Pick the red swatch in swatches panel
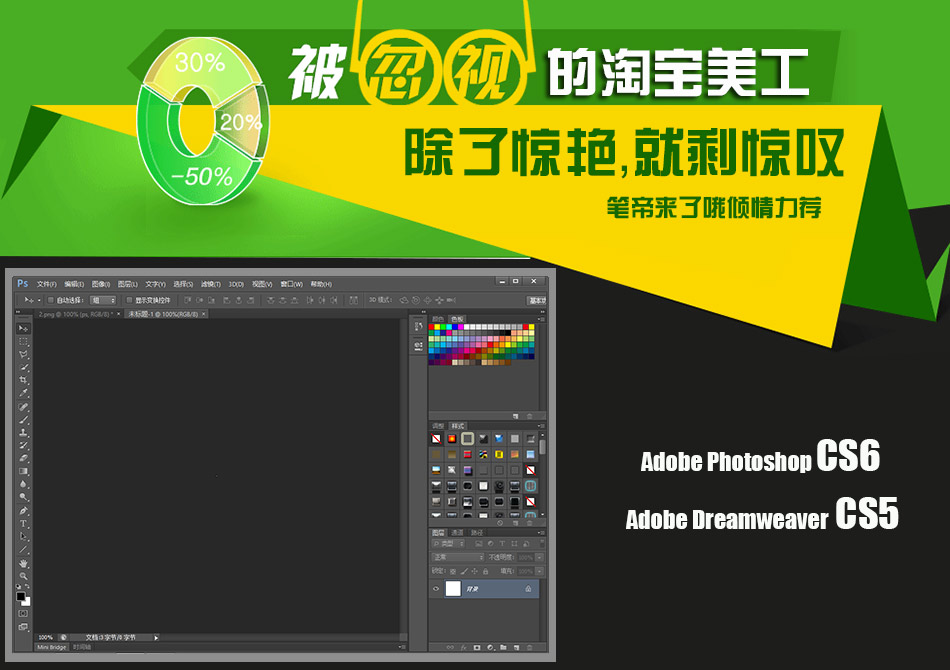 (x=431, y=327)
